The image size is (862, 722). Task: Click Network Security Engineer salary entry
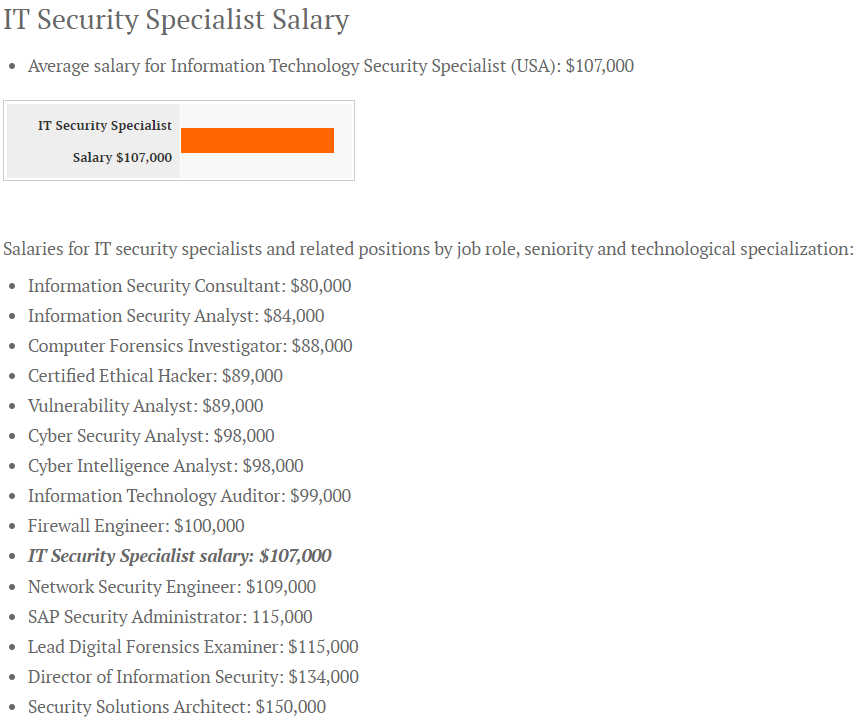coord(171,587)
